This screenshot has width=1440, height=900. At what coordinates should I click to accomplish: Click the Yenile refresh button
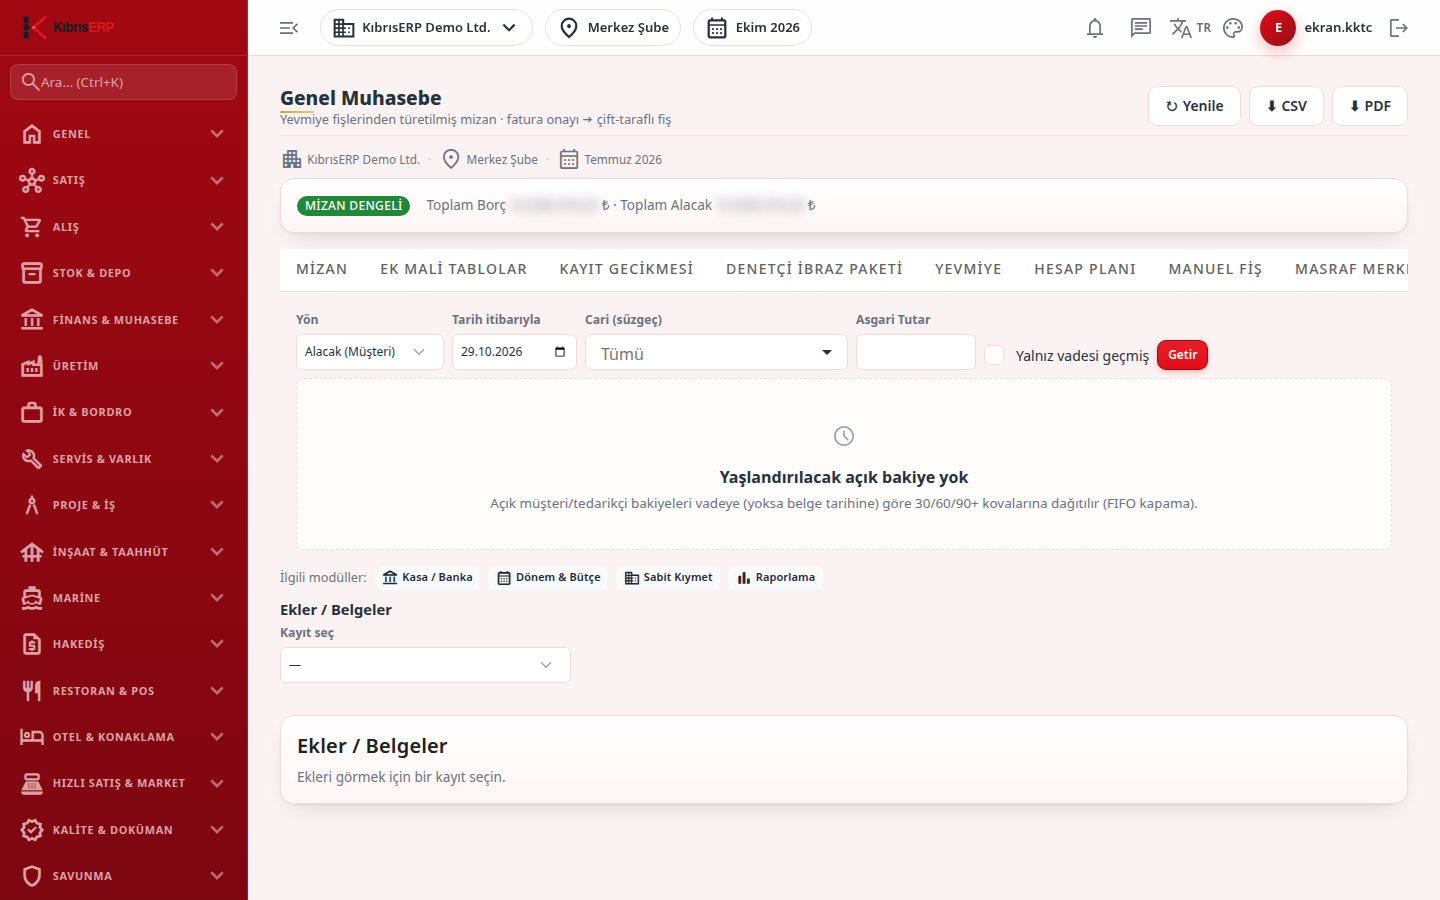click(x=1194, y=106)
